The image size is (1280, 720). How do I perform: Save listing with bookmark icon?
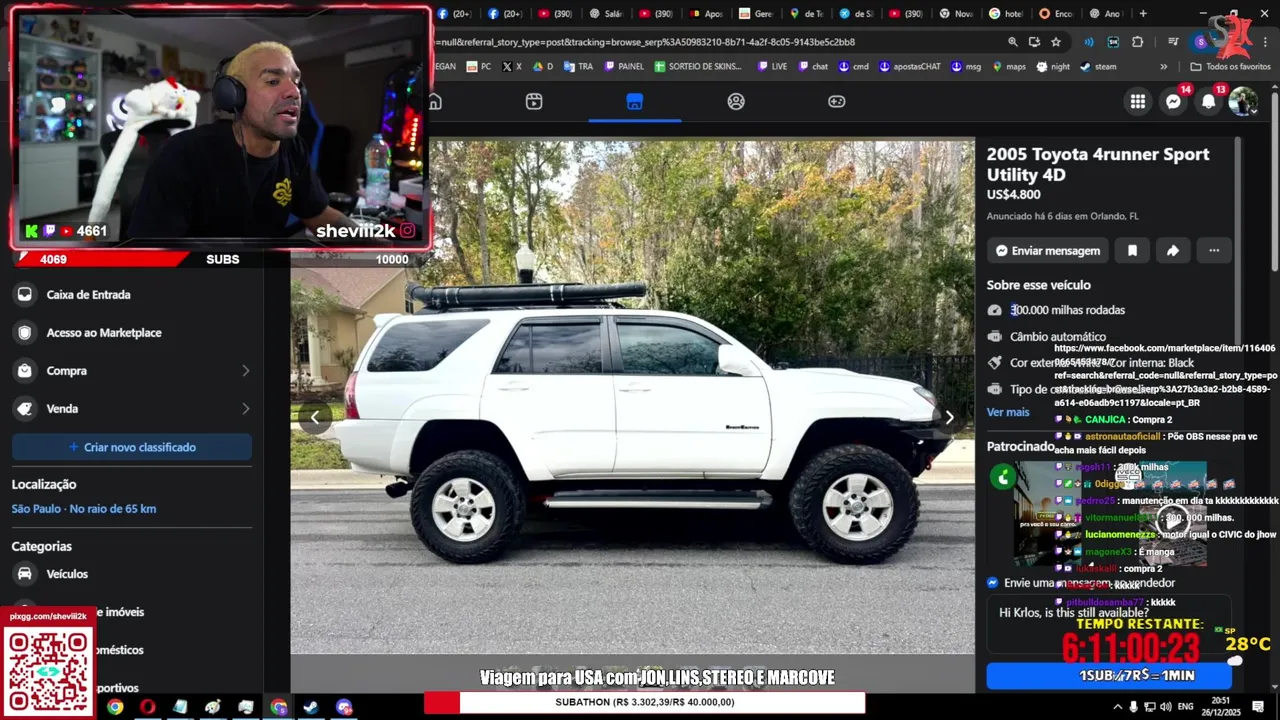(x=1132, y=251)
